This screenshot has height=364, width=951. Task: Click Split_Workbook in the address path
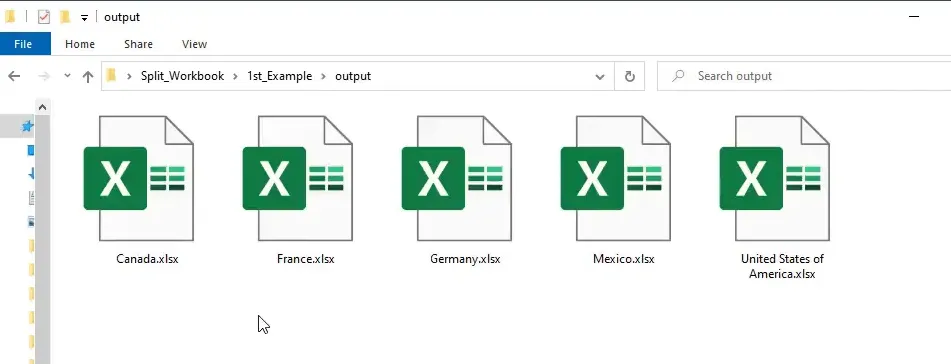183,76
